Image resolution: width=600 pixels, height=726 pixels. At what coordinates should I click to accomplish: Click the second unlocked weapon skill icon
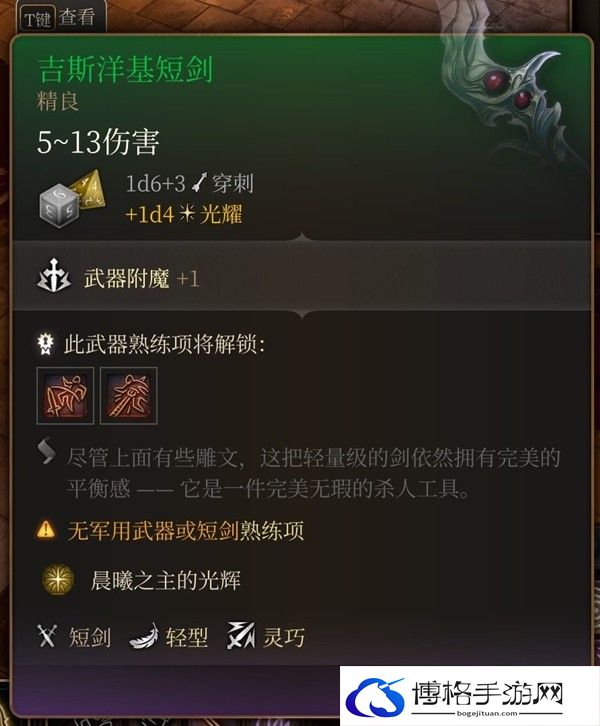pos(129,396)
